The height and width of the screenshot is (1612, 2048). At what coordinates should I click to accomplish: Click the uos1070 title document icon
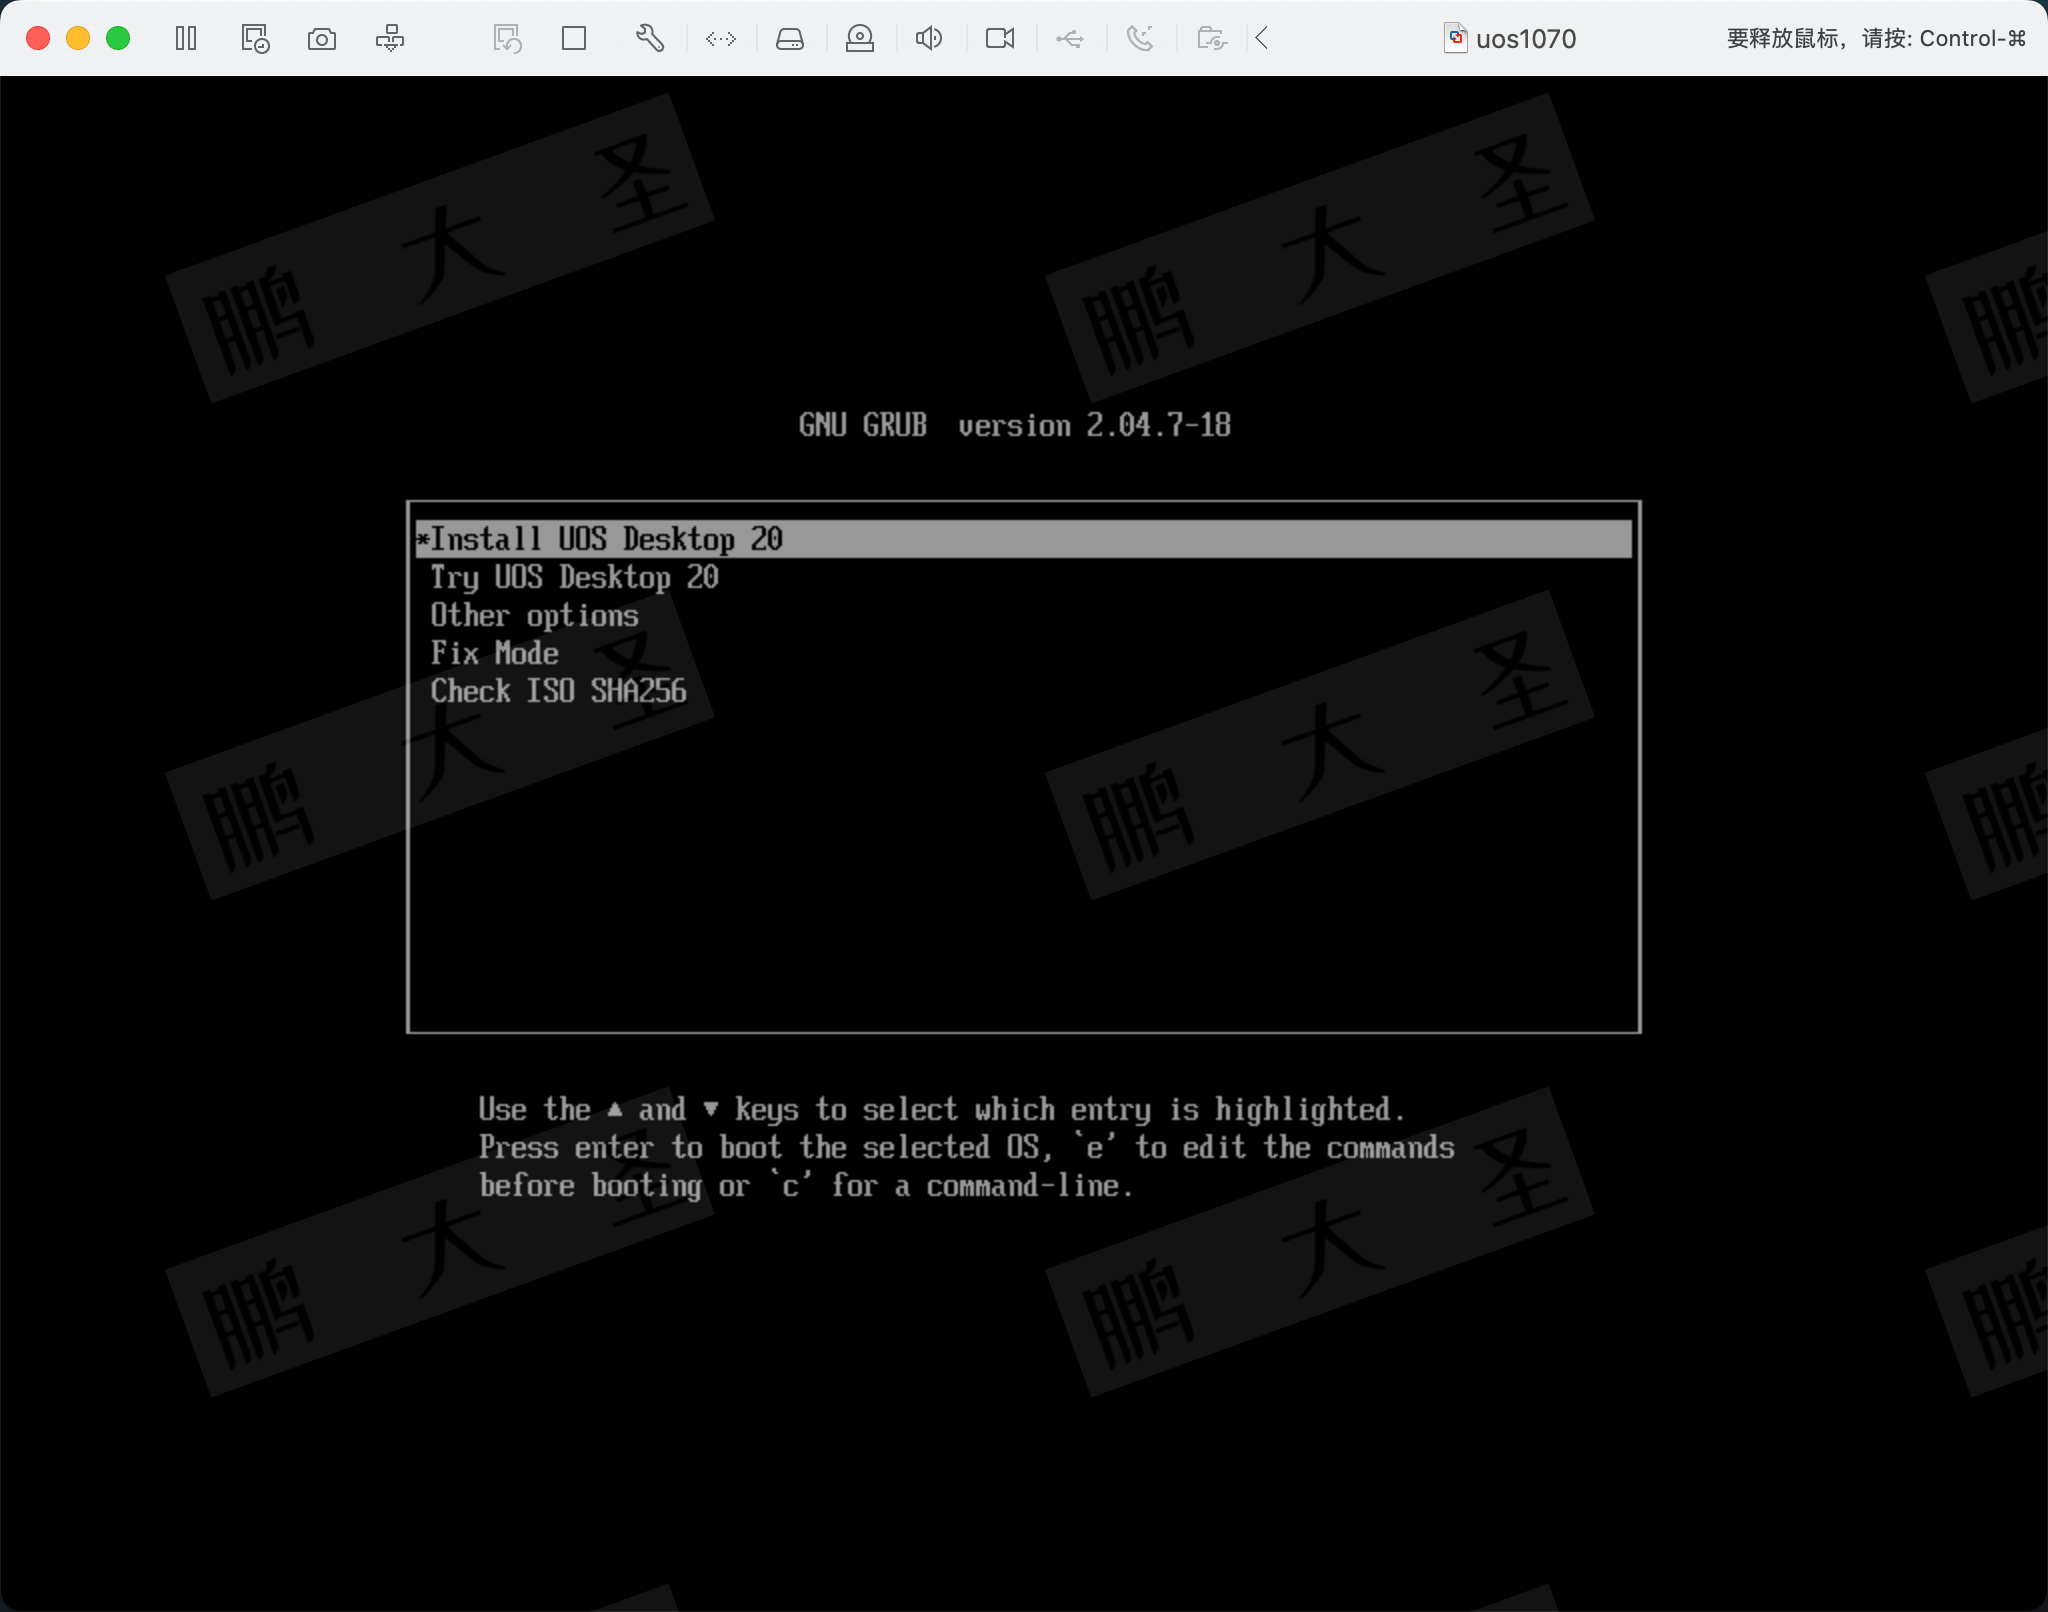(x=1456, y=39)
